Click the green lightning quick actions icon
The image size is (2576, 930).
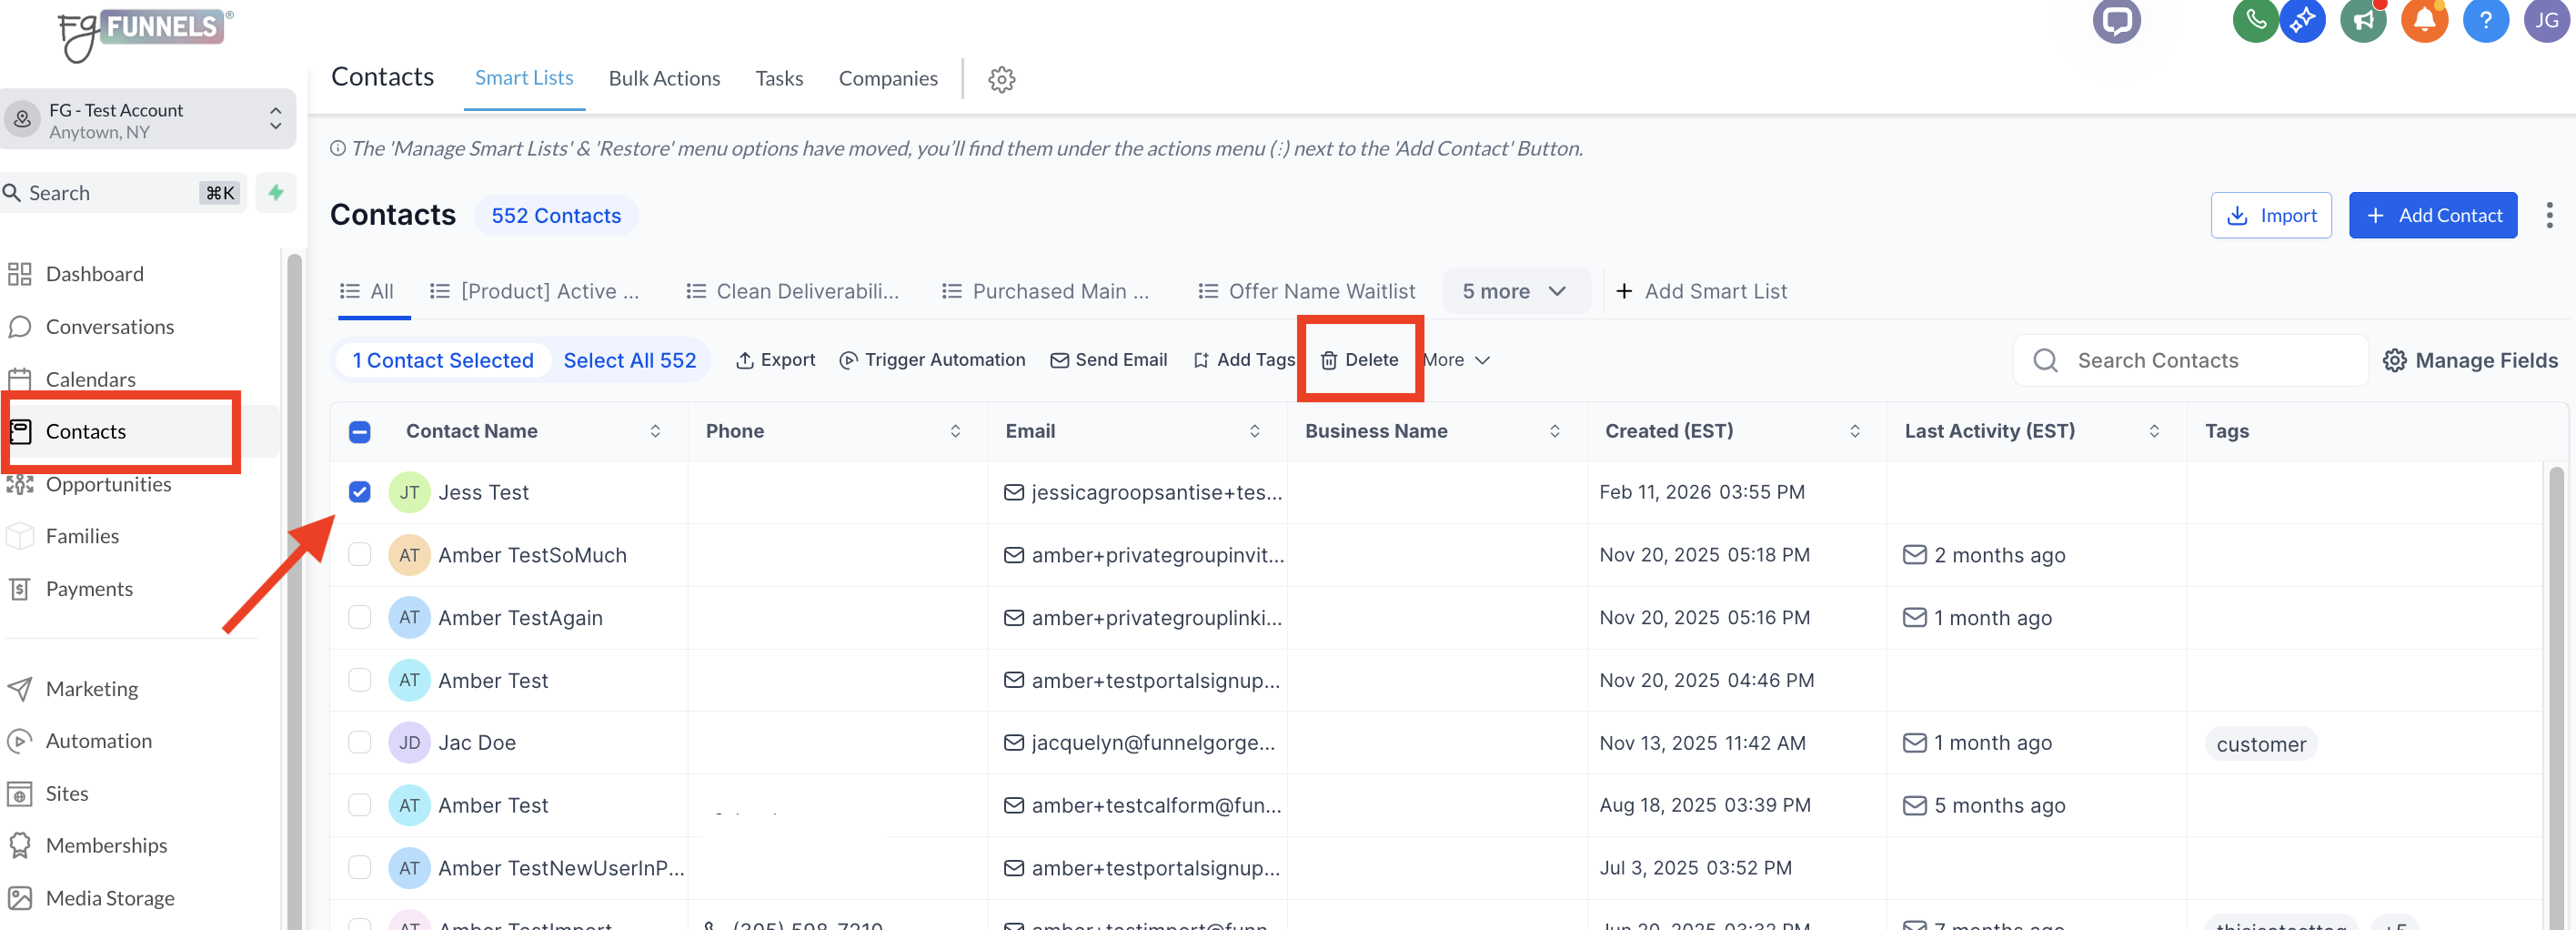tap(276, 192)
